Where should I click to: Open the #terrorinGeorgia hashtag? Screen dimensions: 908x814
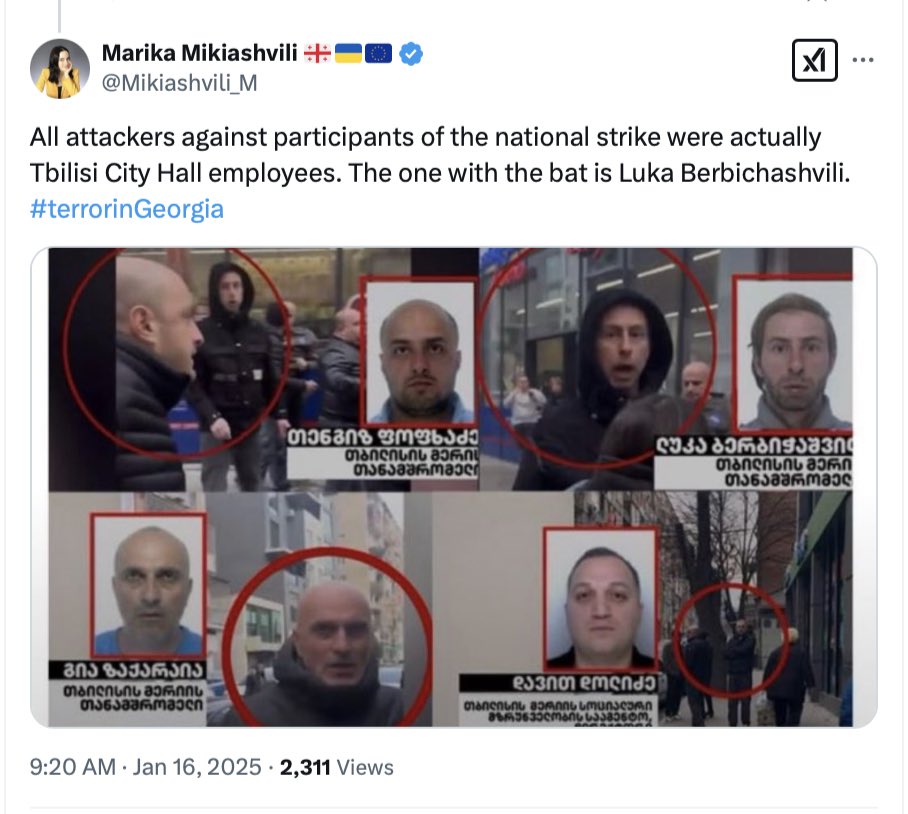pyautogui.click(x=127, y=209)
